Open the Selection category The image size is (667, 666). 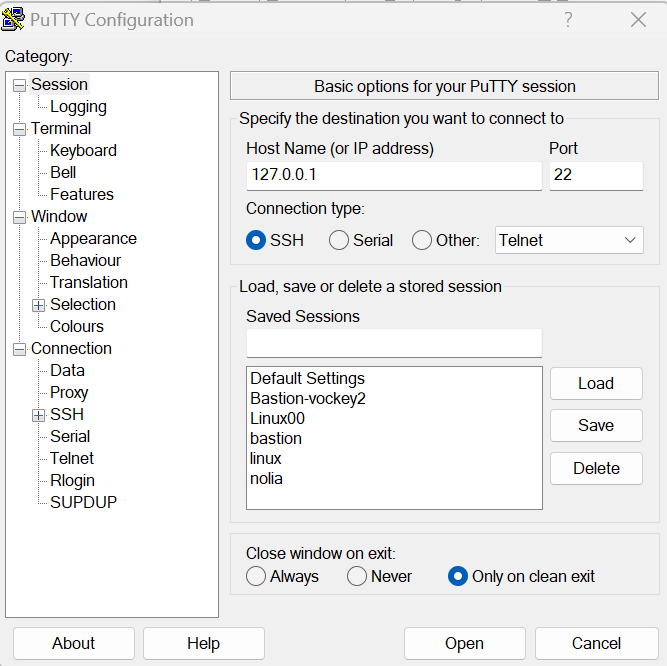[x=83, y=305]
